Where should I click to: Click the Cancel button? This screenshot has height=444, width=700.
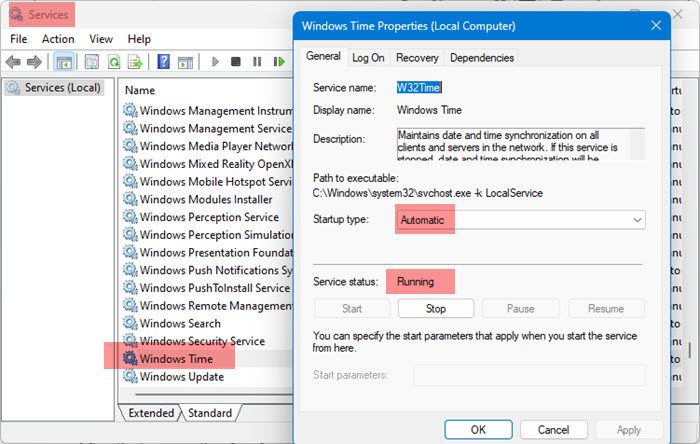553,429
